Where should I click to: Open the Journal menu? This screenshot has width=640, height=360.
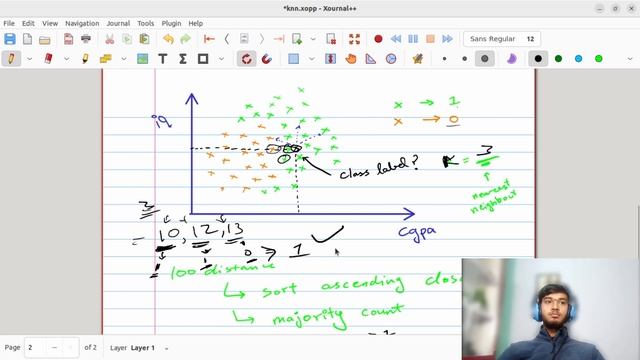(x=118, y=23)
